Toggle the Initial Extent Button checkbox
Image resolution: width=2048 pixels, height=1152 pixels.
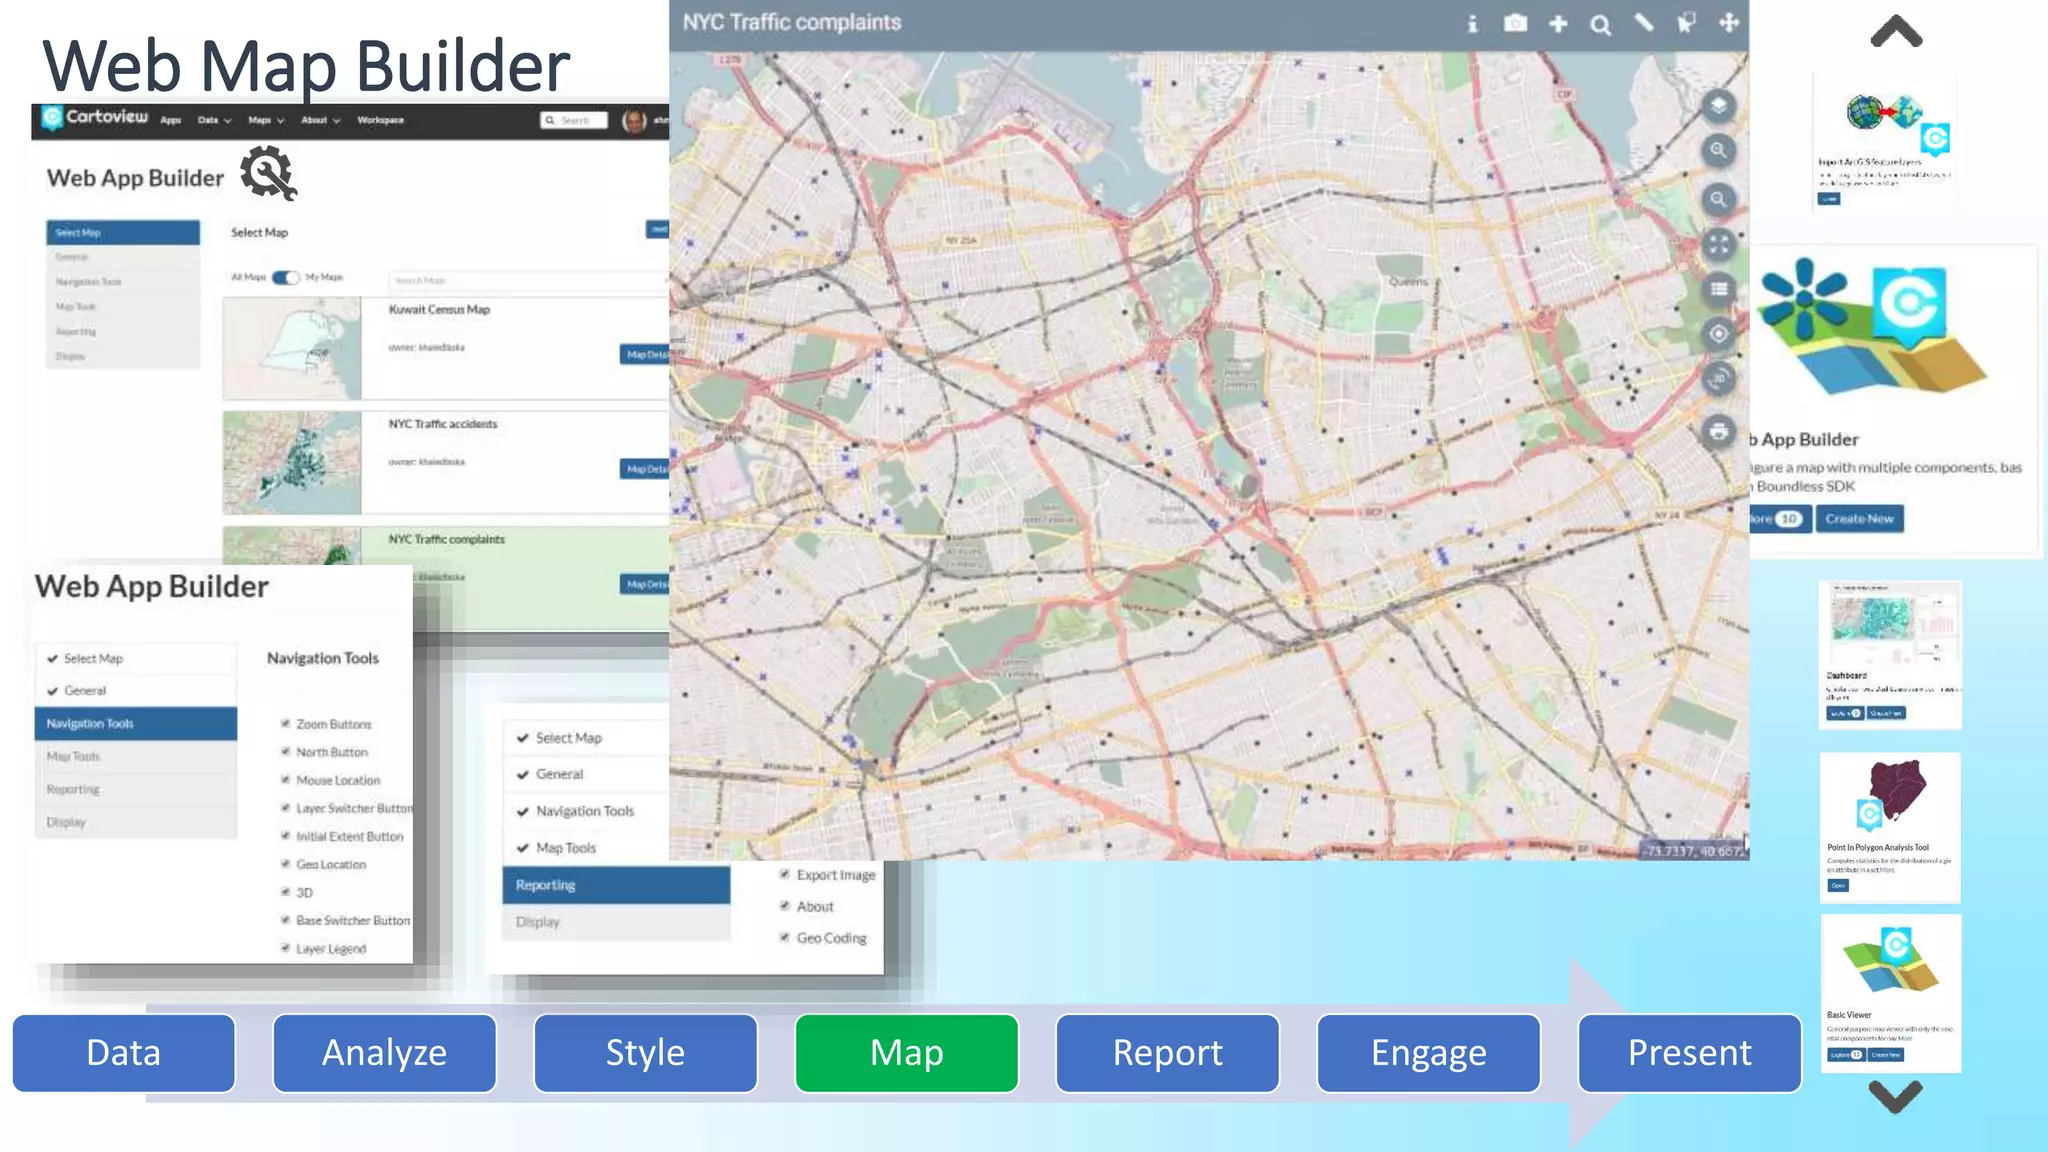[x=285, y=836]
